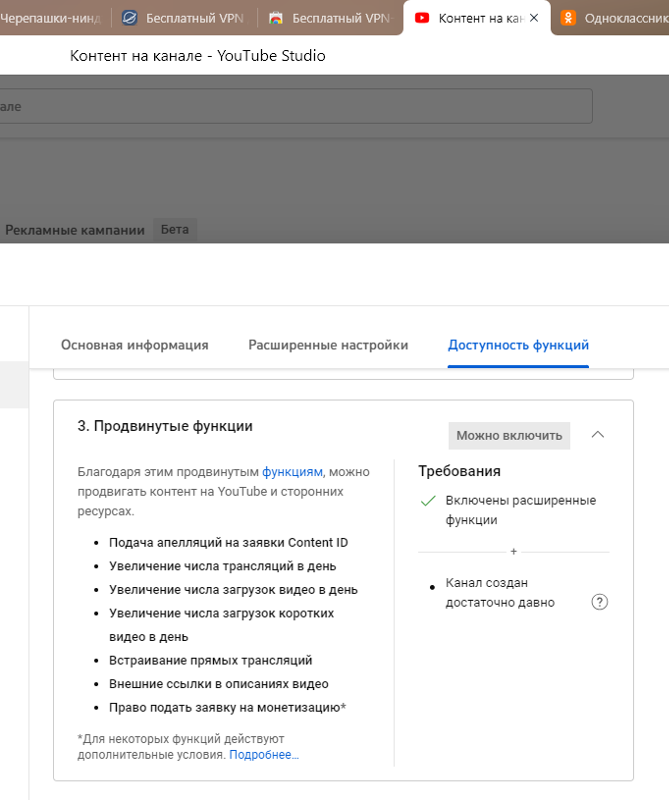
Task: Click Увеличение числа трансляций в день
Action: tap(222, 566)
